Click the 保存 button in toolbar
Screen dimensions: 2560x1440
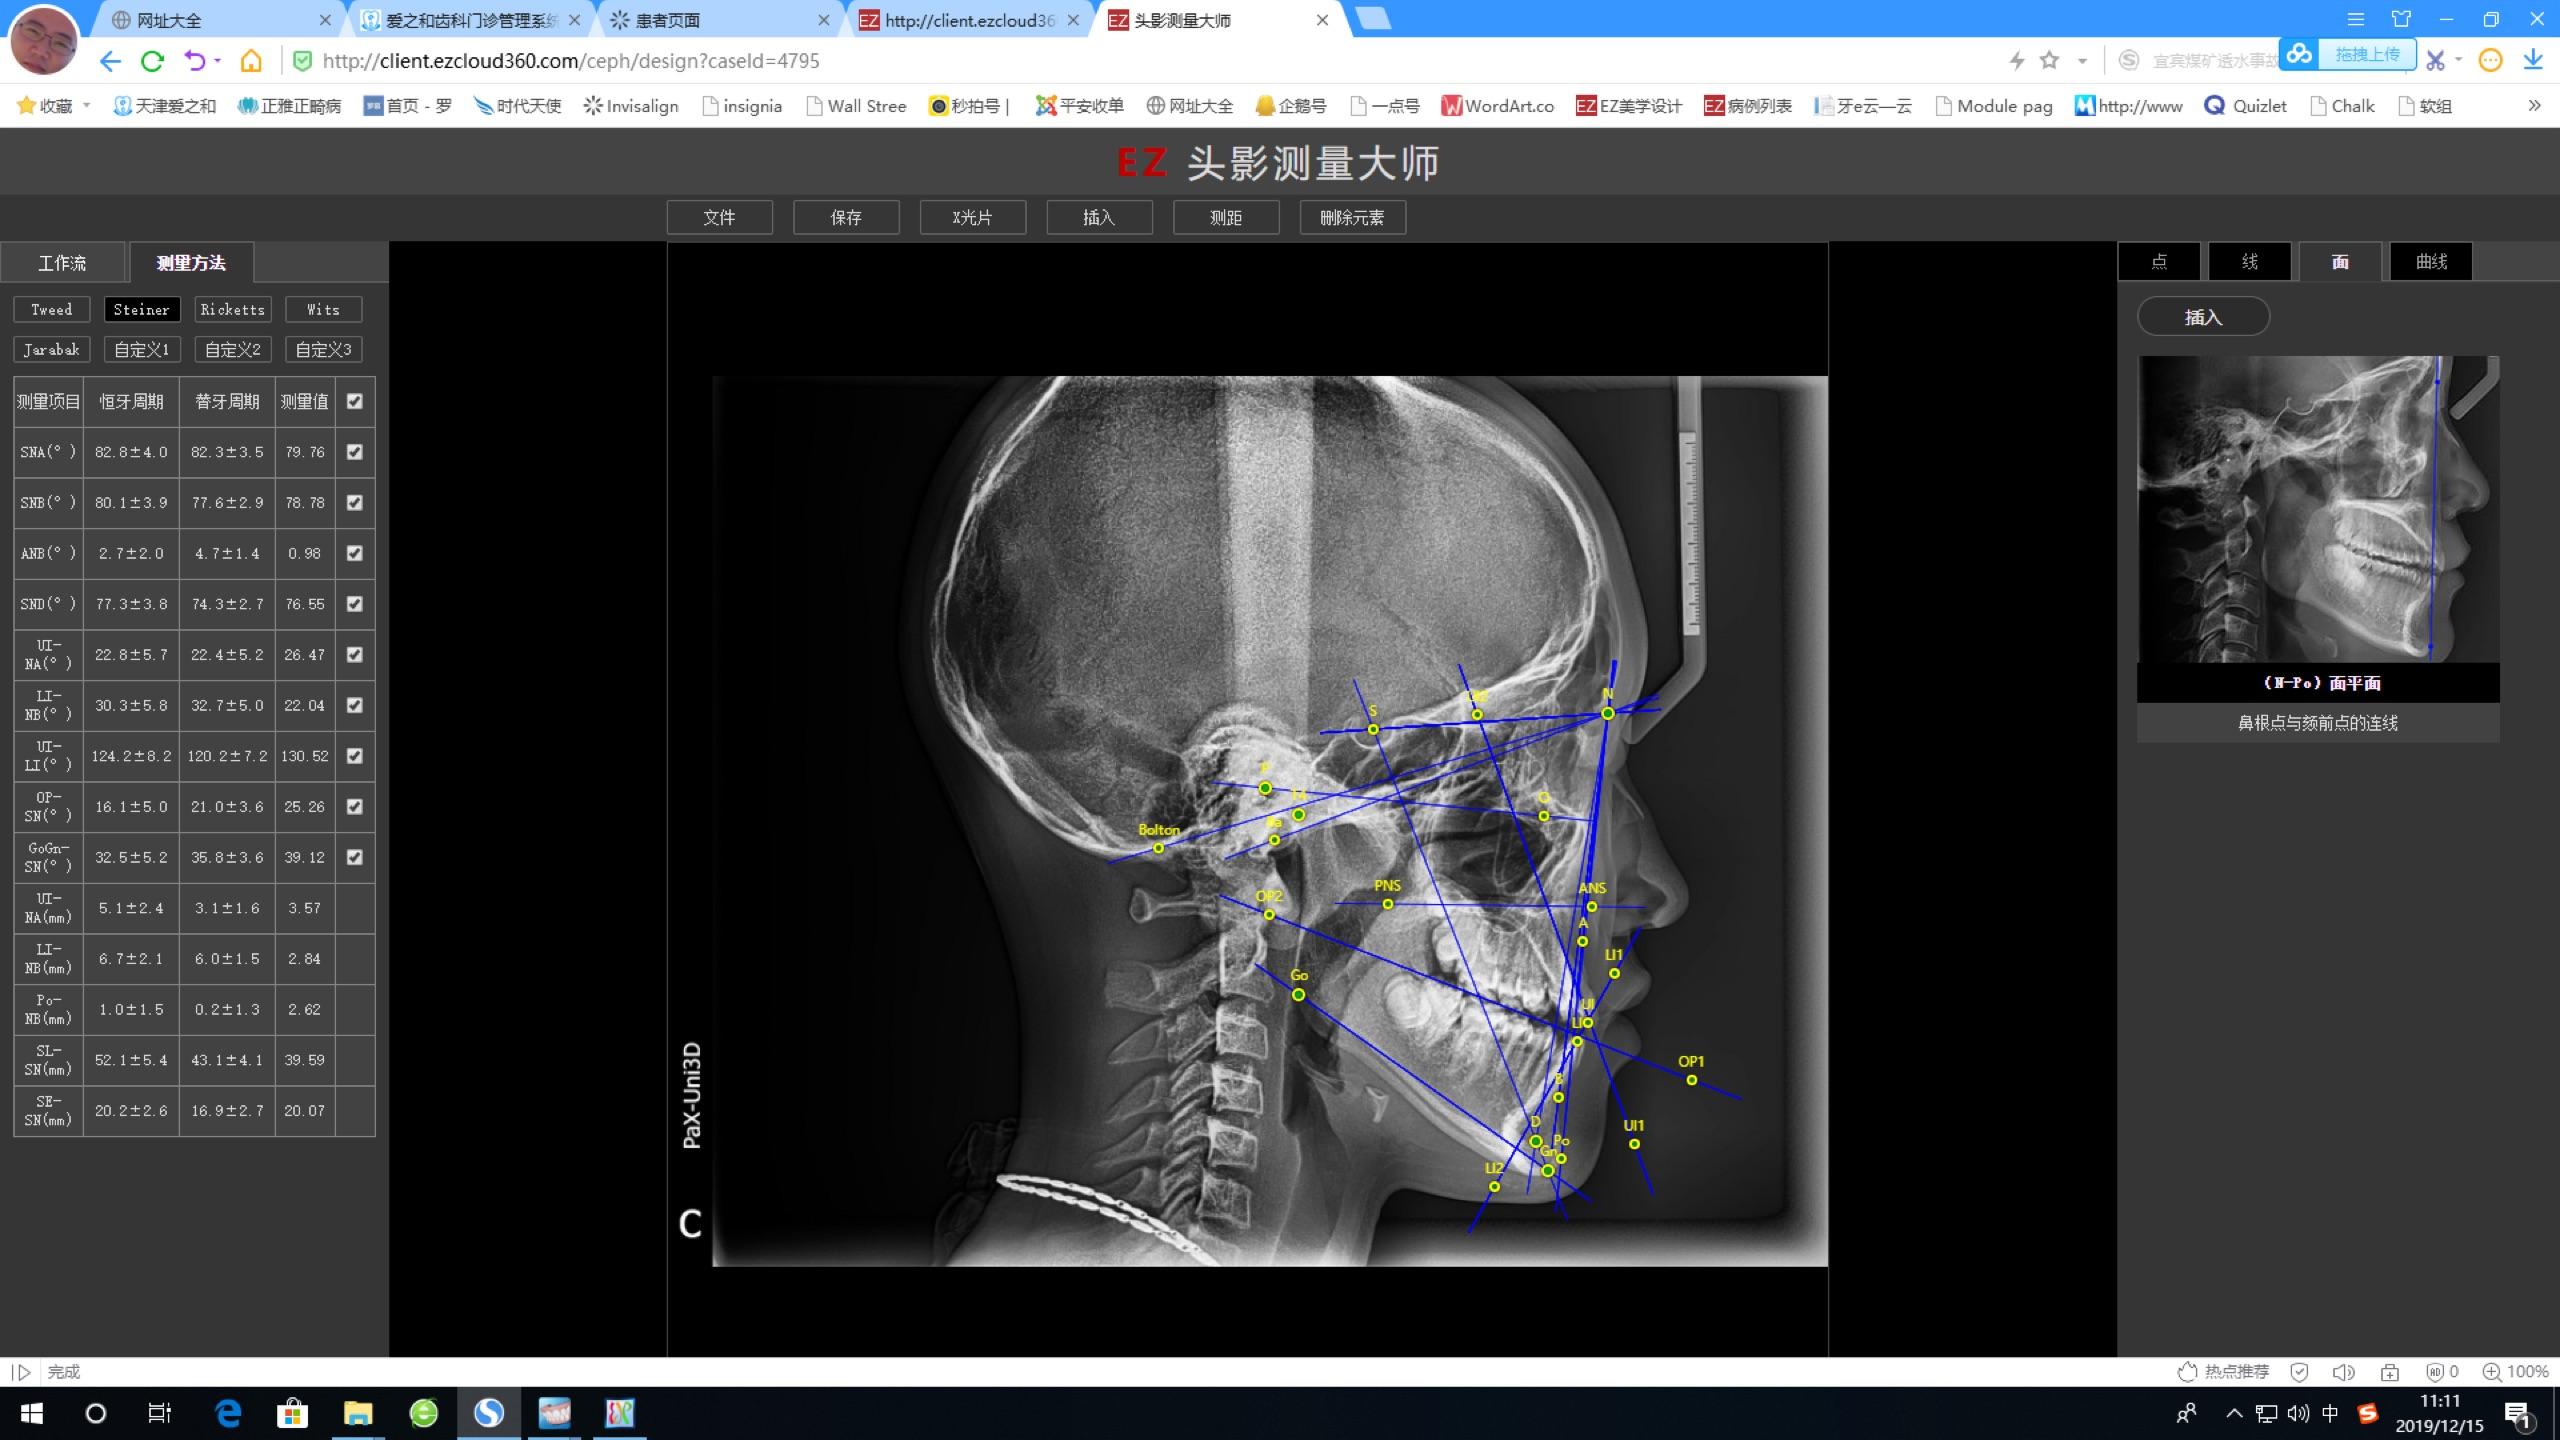[x=846, y=217]
